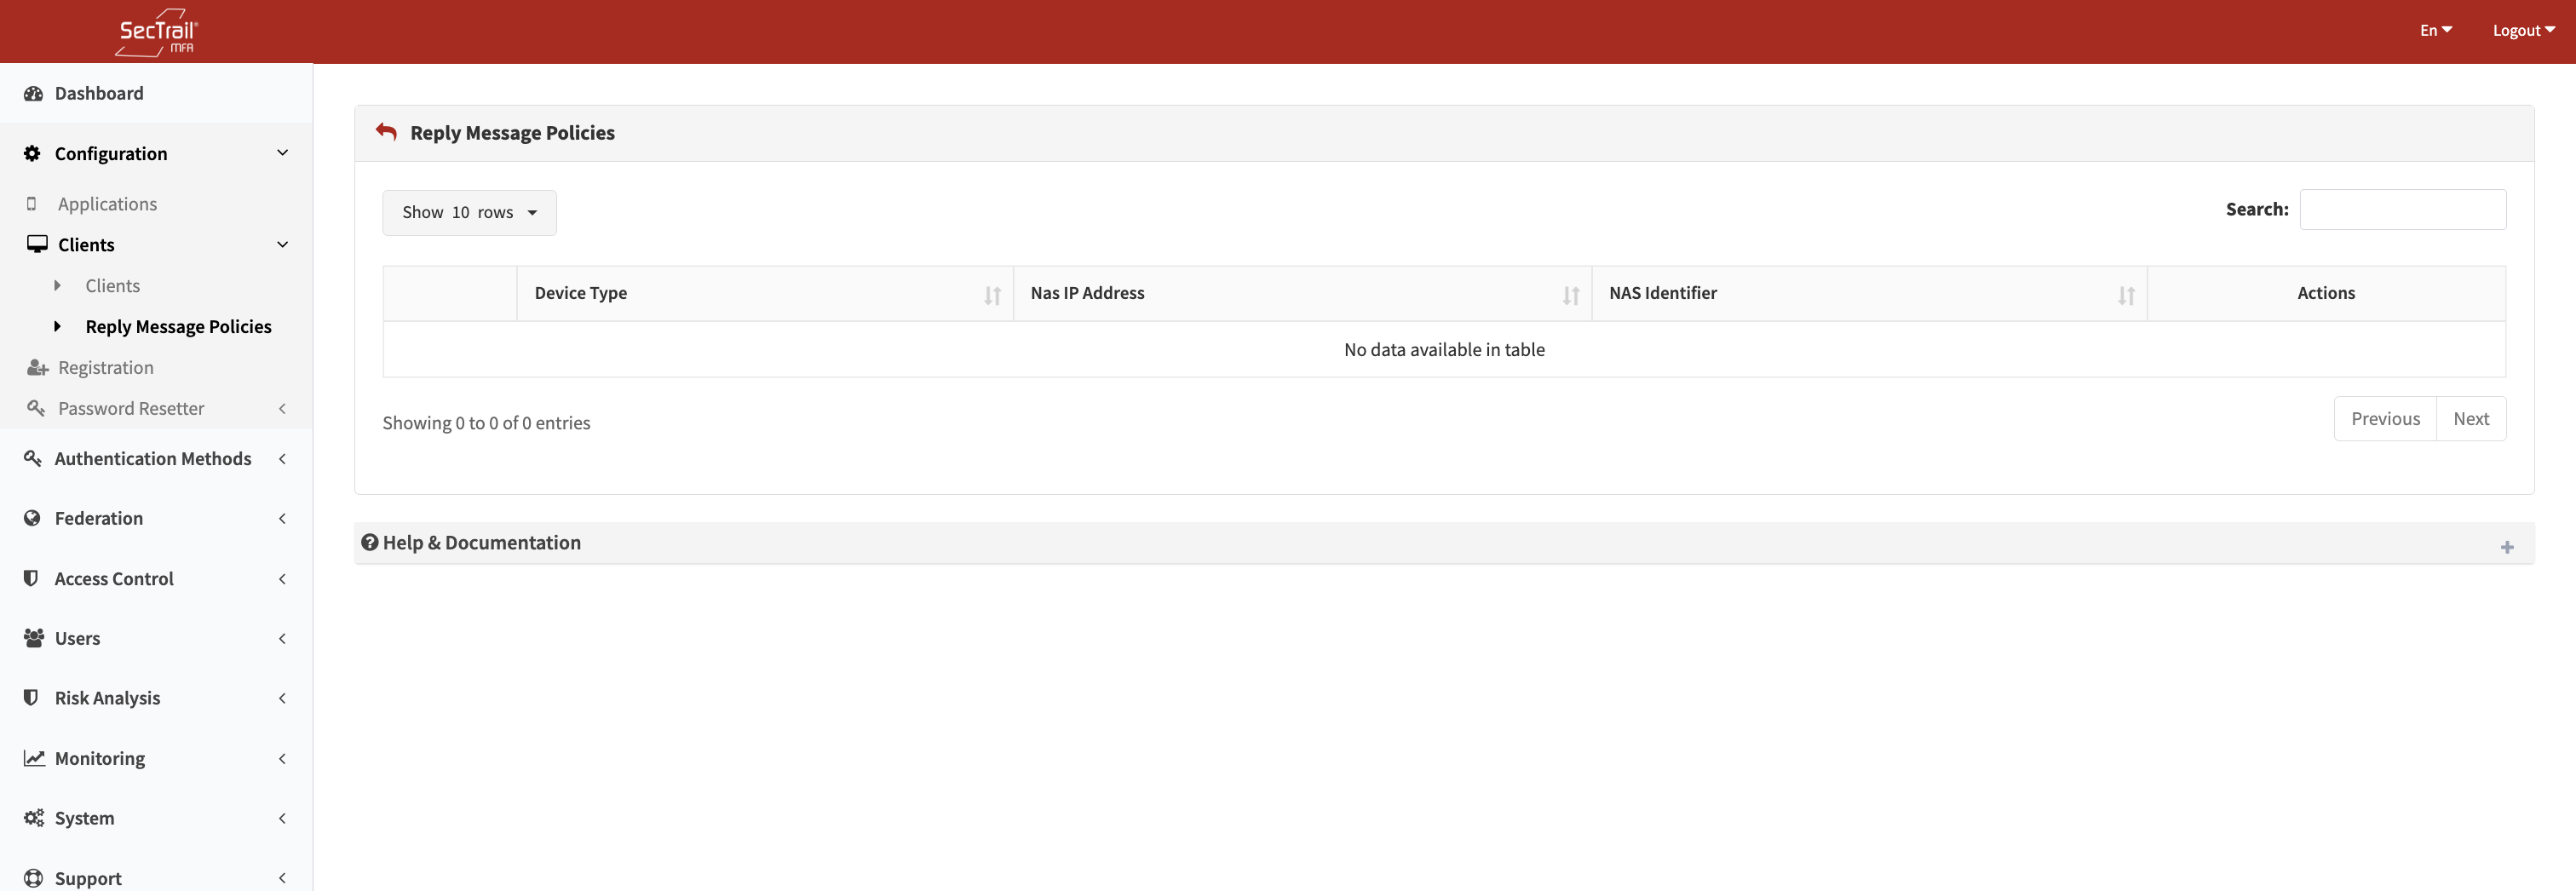Open the Logout menu
This screenshot has width=2576, height=891.
pos(2522,30)
